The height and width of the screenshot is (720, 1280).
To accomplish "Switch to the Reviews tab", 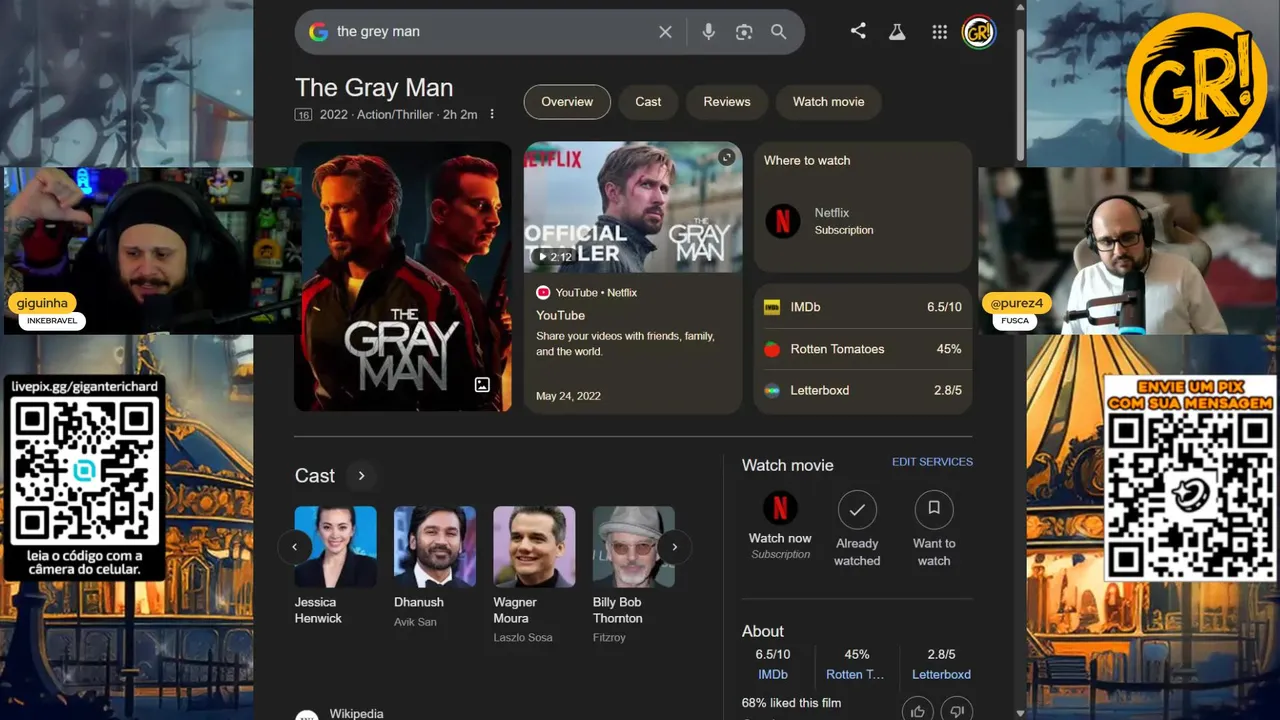I will 727,102.
